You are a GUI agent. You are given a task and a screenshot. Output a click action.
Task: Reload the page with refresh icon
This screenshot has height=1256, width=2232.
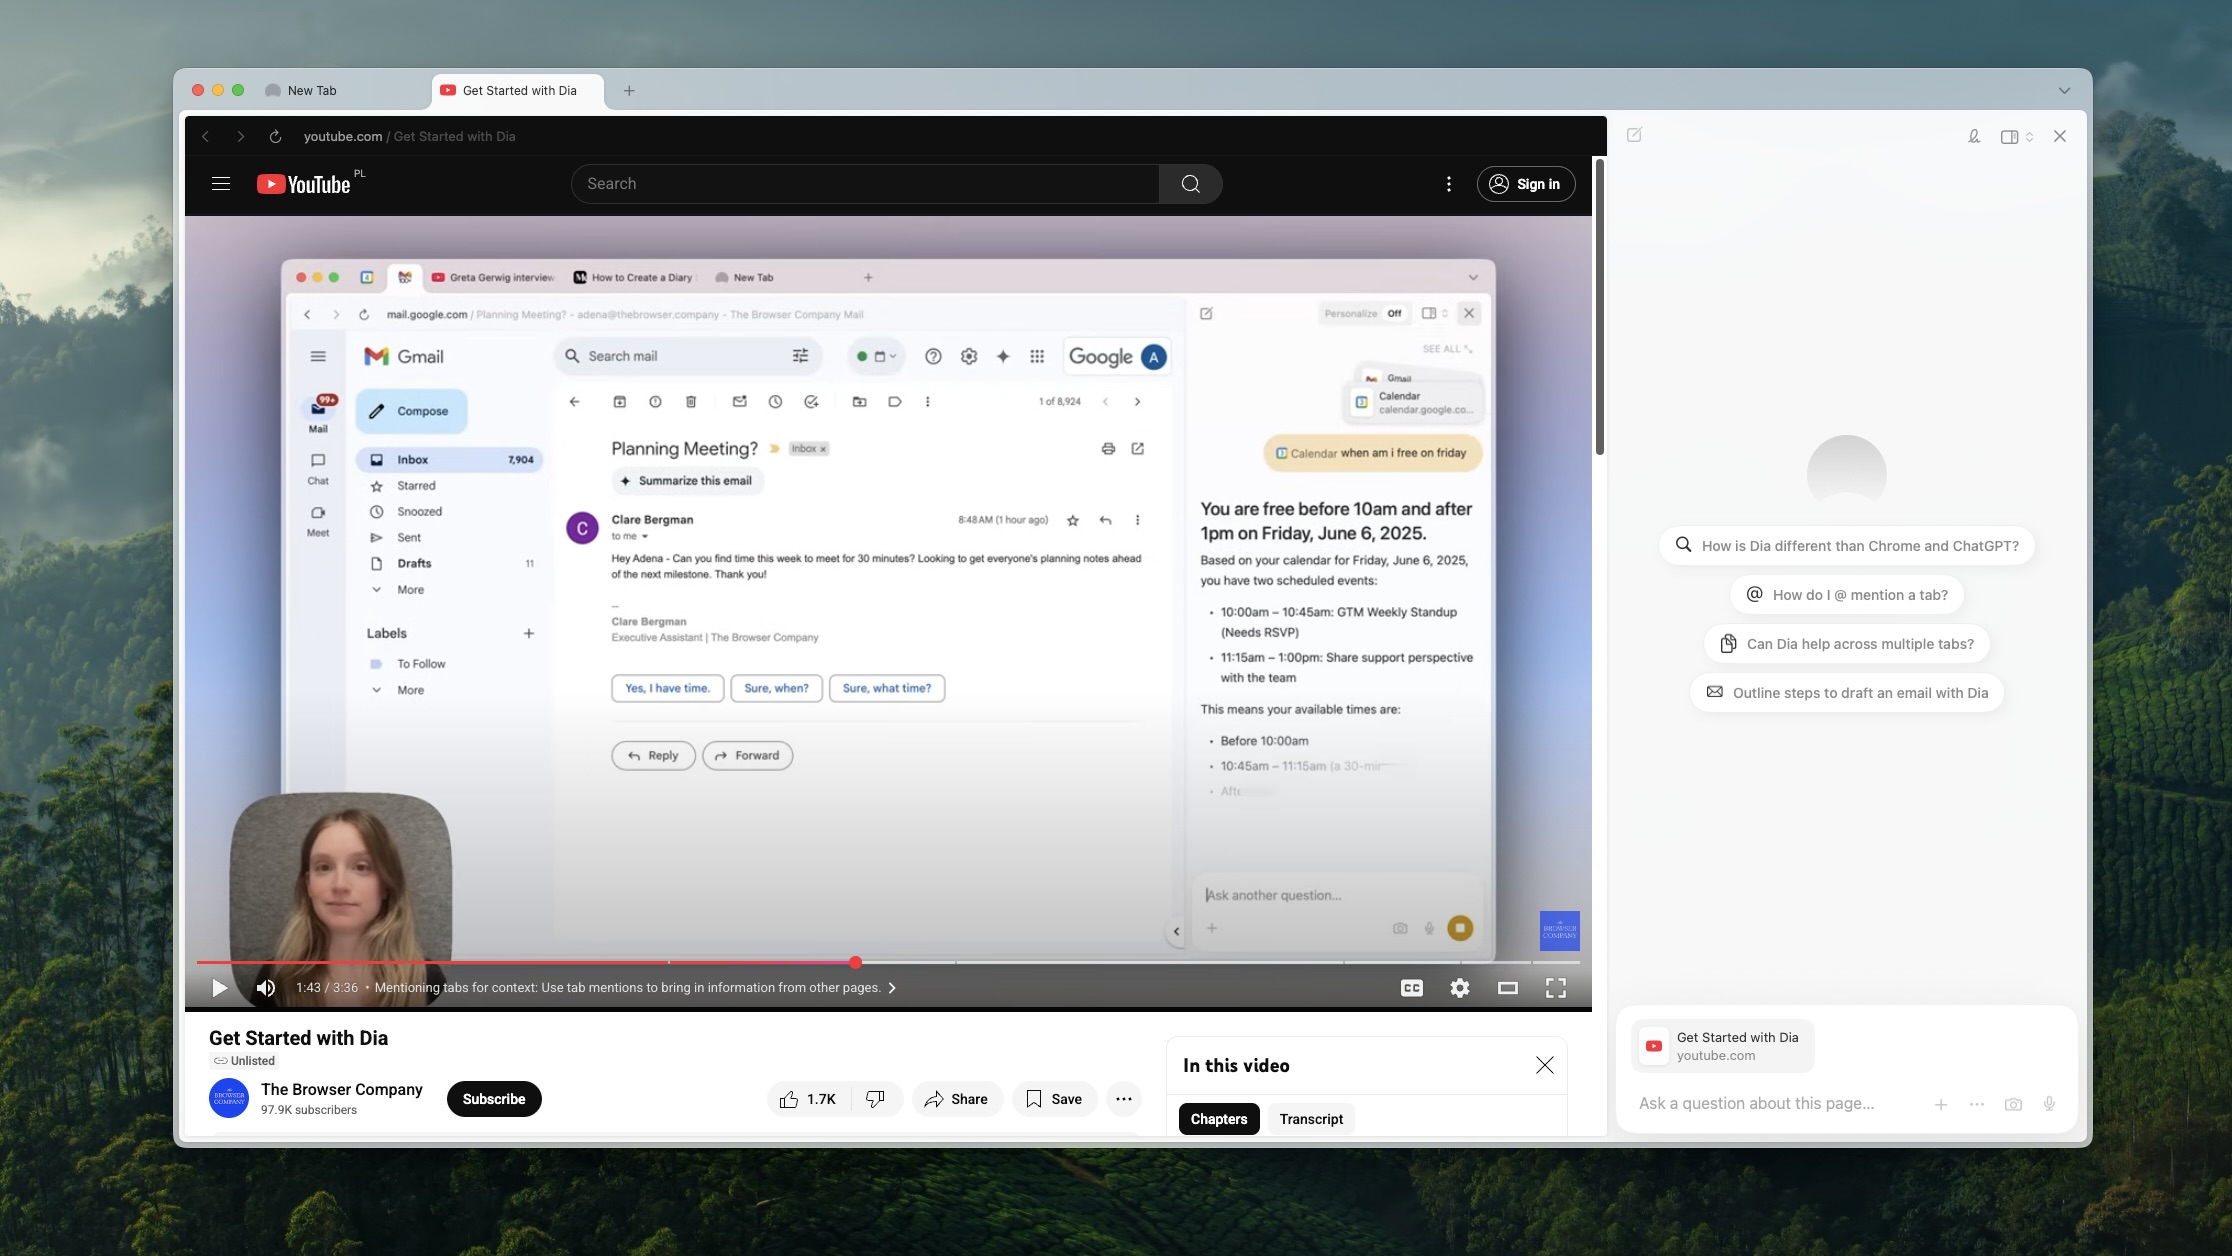[275, 136]
